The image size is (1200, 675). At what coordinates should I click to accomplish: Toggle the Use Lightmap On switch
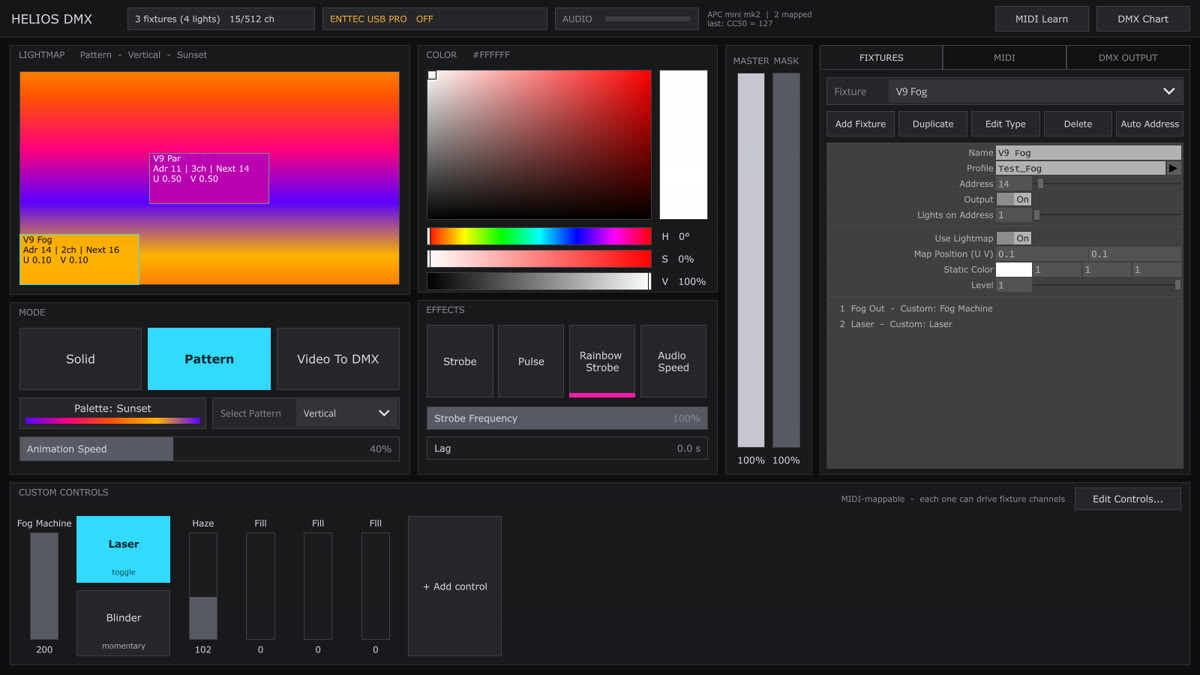[1013, 238]
